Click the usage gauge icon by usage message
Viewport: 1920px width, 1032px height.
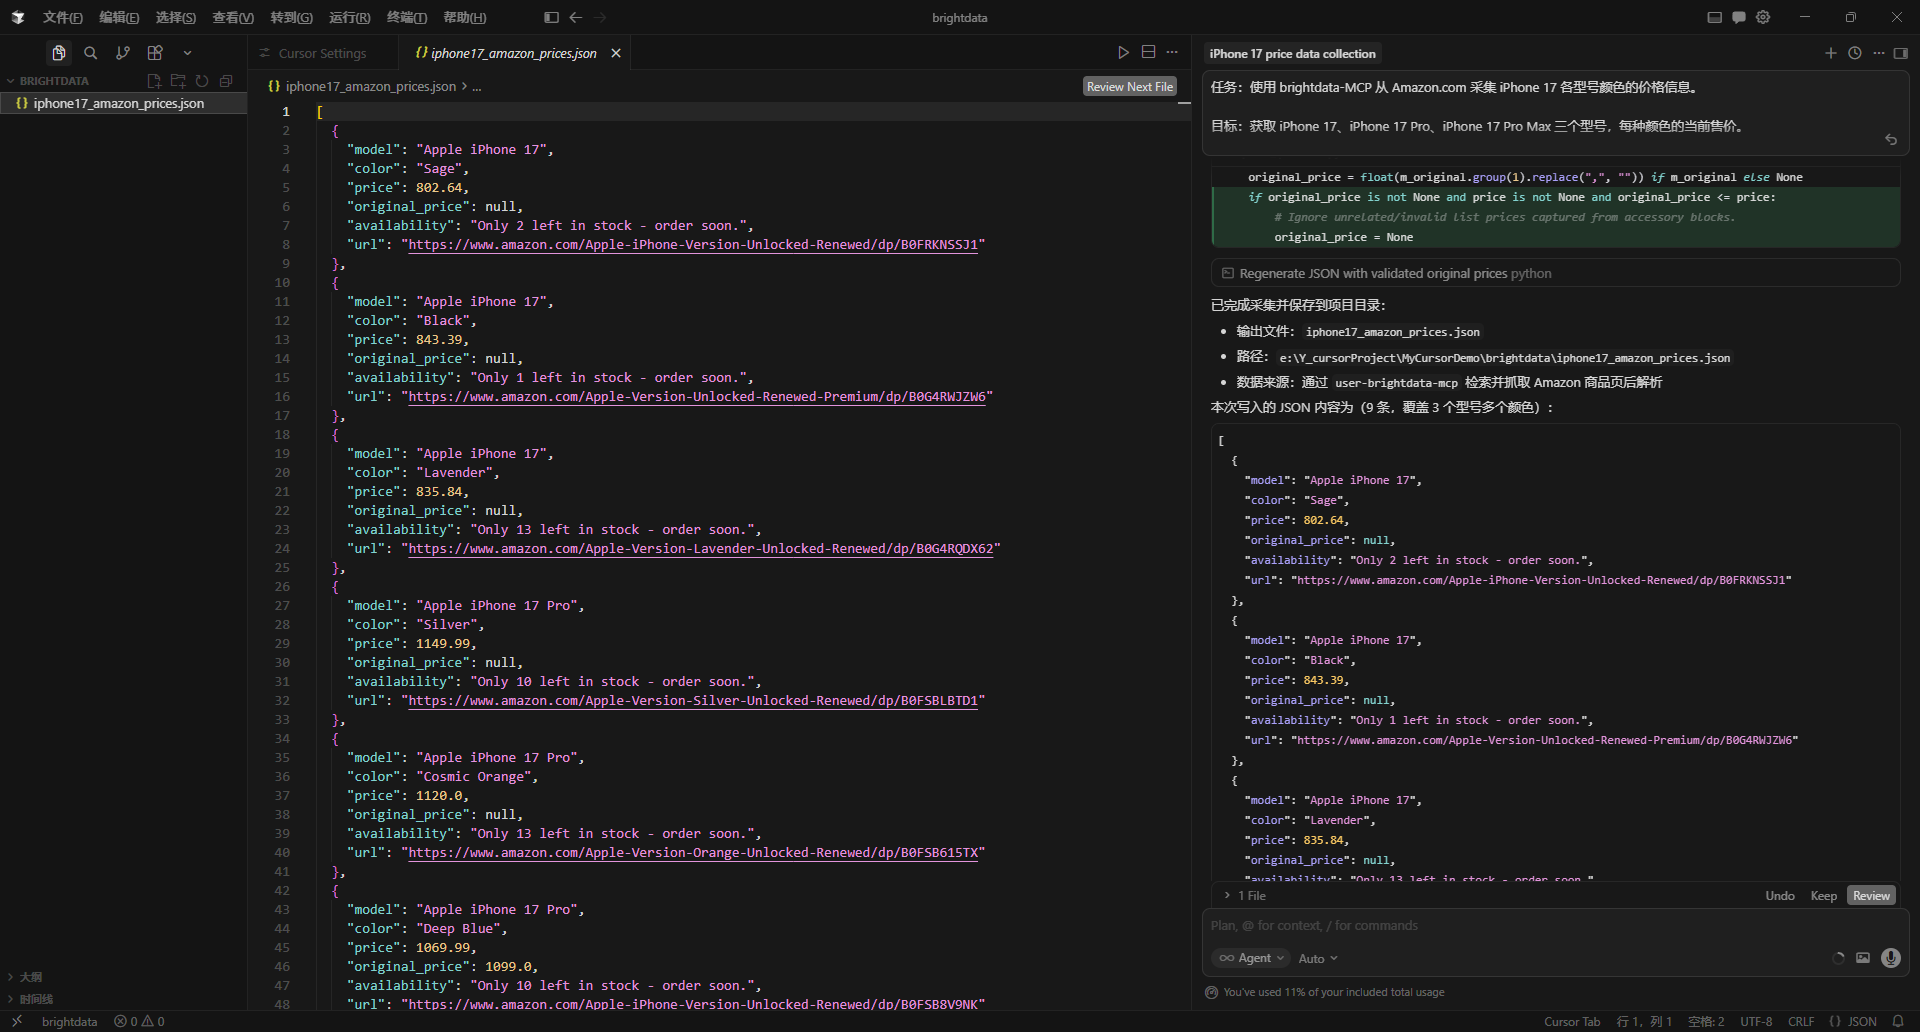[1212, 992]
